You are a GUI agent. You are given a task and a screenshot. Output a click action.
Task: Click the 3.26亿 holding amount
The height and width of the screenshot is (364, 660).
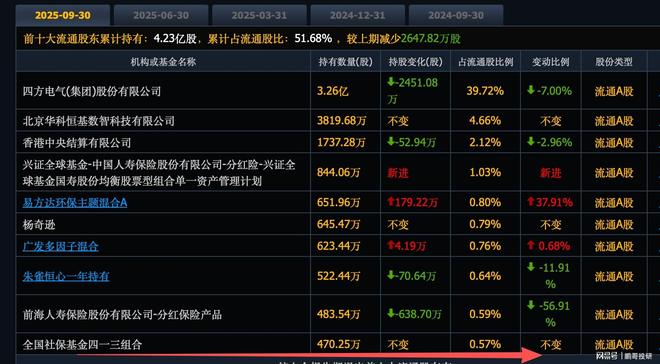(333, 91)
